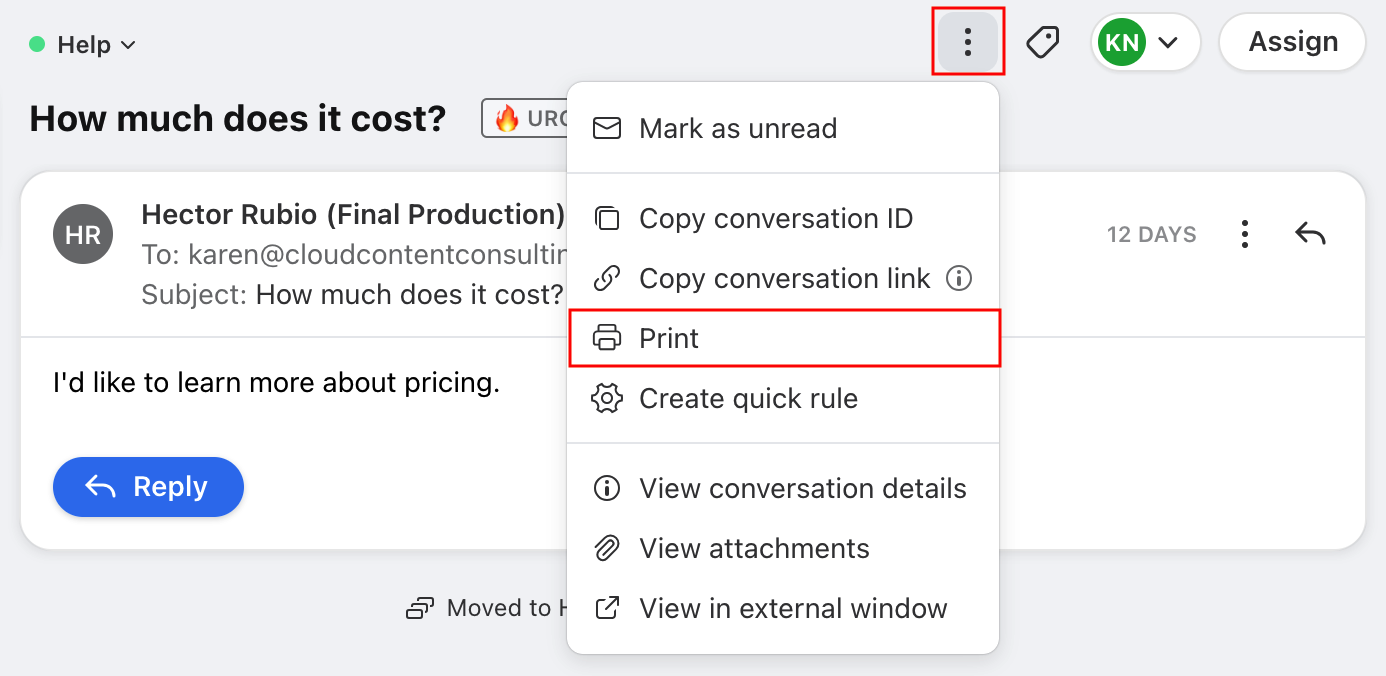The width and height of the screenshot is (1386, 676).
Task: Click the envelope icon for Mark as unread
Action: (606, 128)
